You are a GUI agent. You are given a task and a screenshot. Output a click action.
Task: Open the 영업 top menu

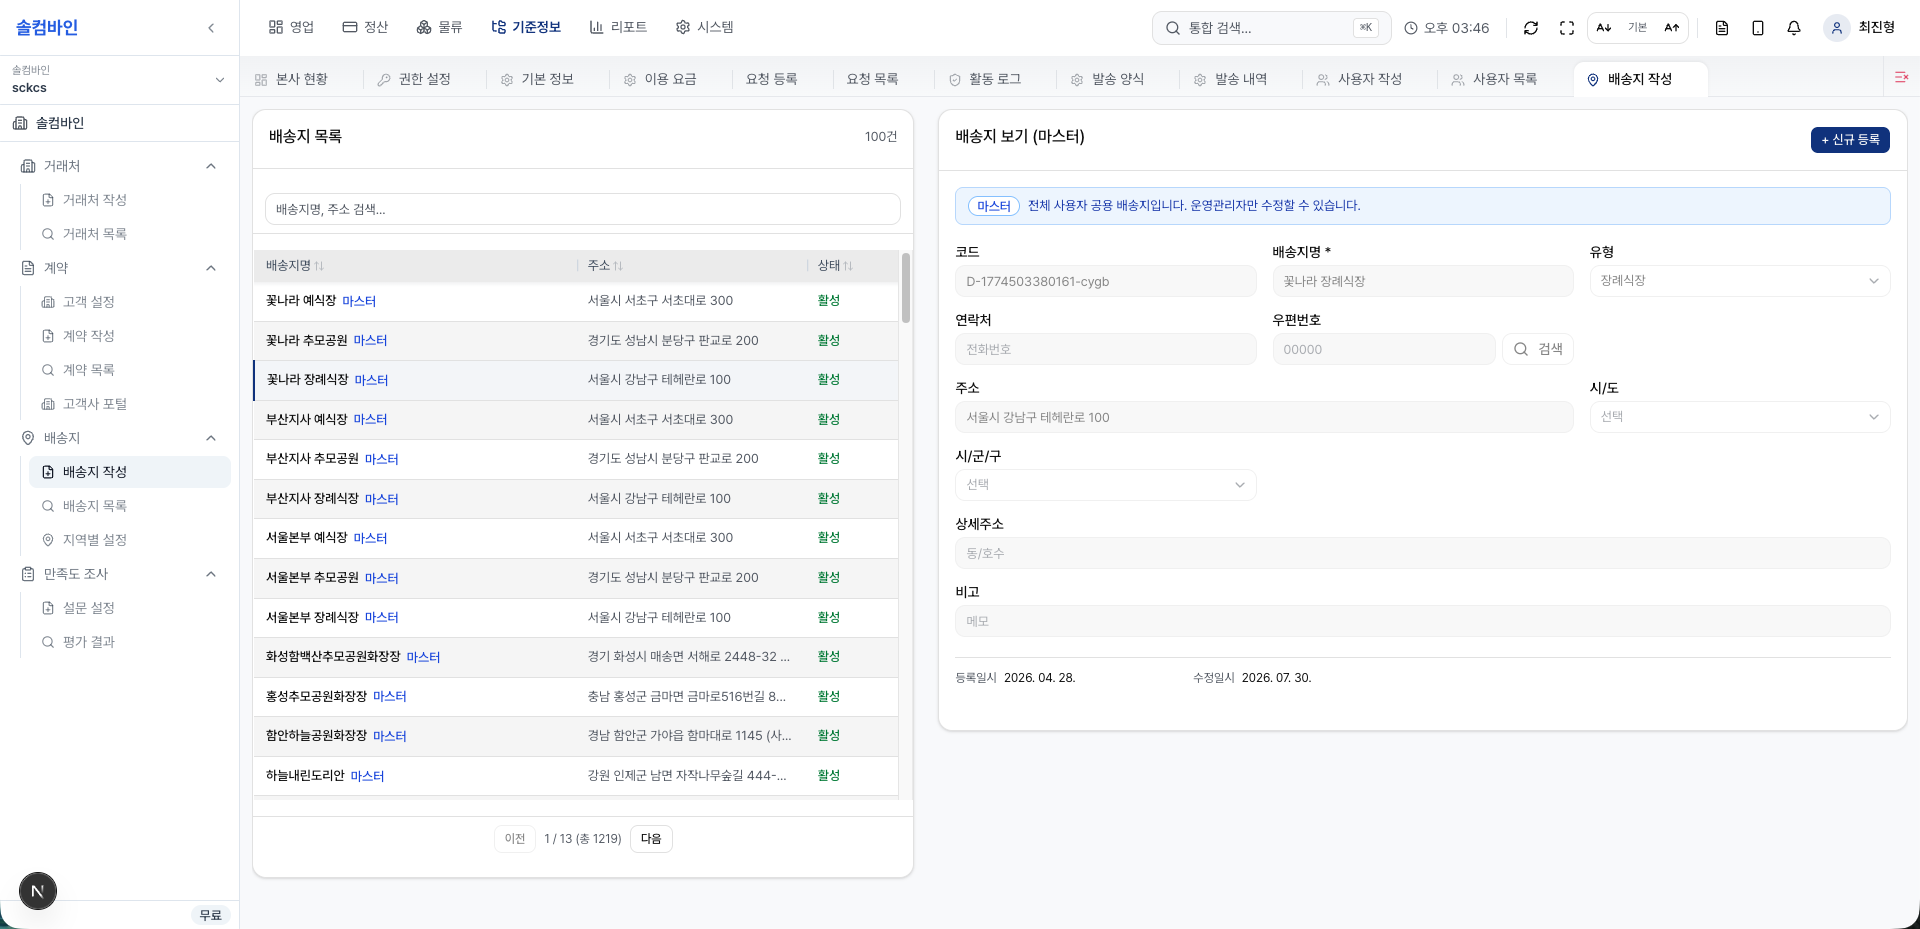[291, 28]
